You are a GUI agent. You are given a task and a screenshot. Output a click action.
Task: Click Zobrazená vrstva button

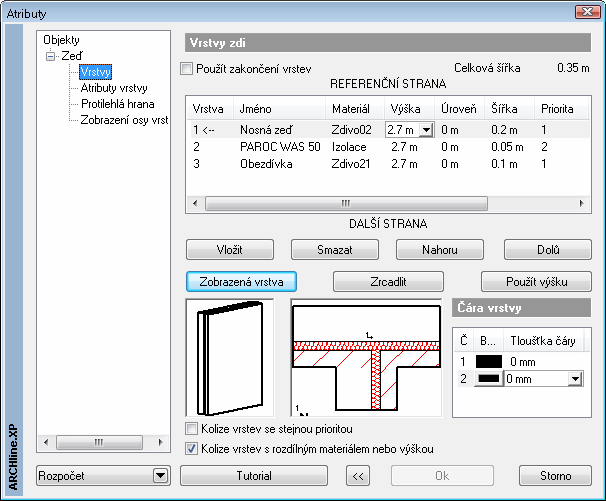click(242, 282)
